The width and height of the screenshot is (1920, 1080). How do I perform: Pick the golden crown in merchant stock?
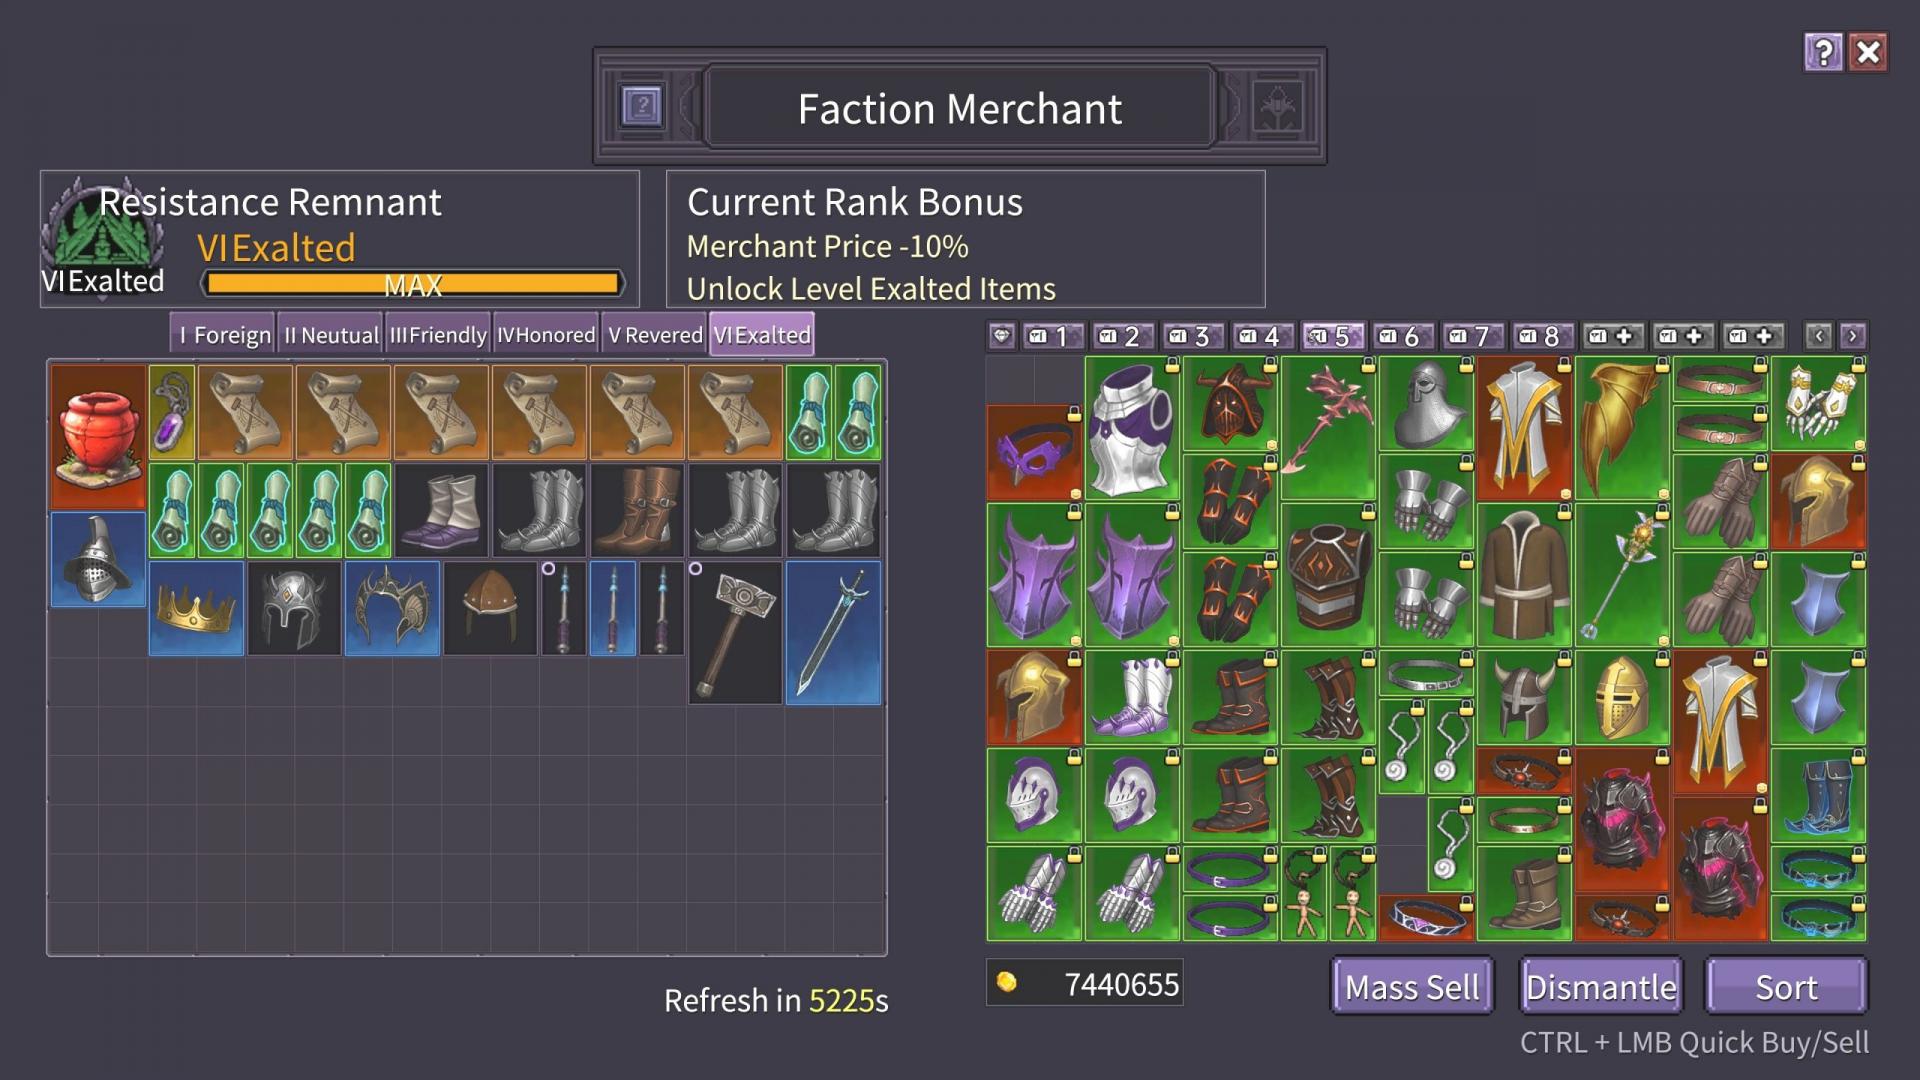point(196,608)
